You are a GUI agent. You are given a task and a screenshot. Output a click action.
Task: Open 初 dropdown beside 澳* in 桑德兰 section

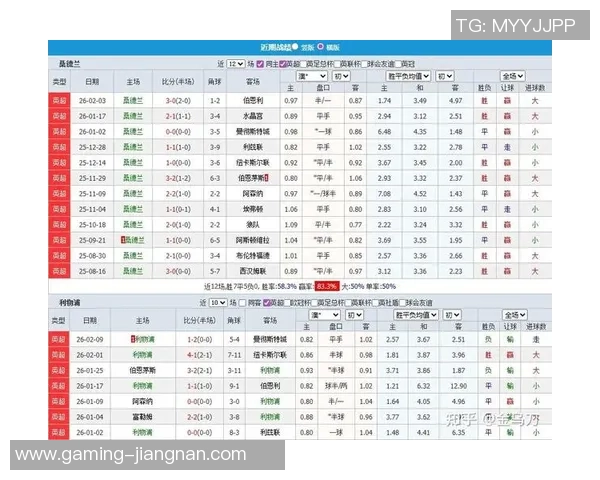tap(341, 76)
